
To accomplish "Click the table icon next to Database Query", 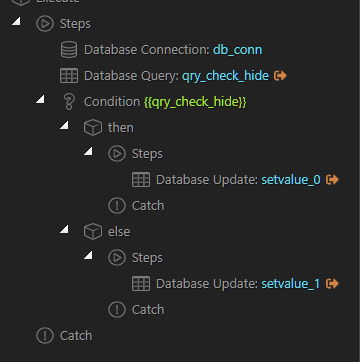I will point(69,76).
